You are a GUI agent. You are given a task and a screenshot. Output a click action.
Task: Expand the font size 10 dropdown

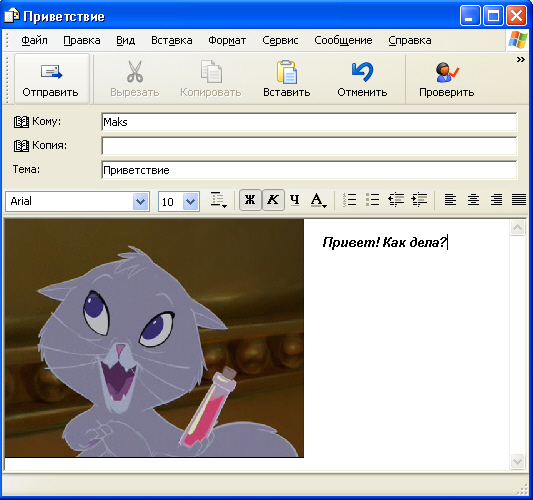pos(191,202)
